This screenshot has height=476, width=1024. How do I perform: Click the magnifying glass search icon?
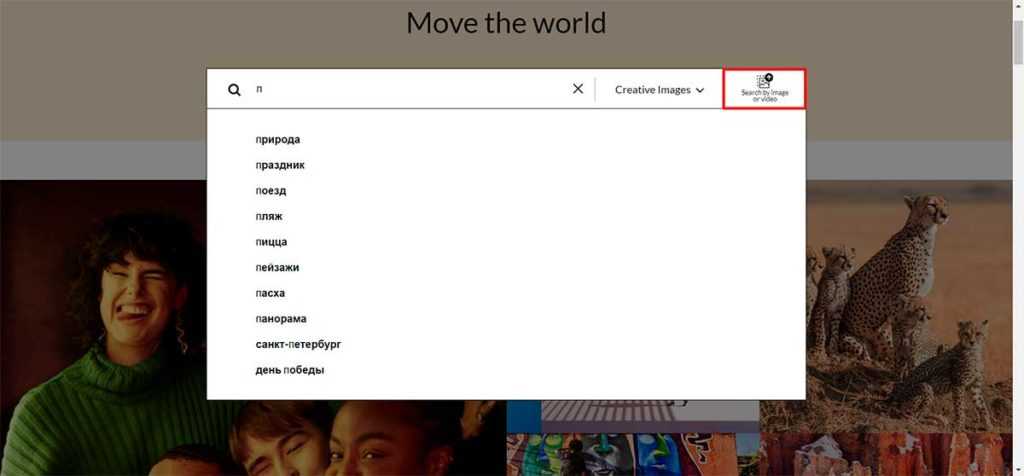[x=234, y=90]
